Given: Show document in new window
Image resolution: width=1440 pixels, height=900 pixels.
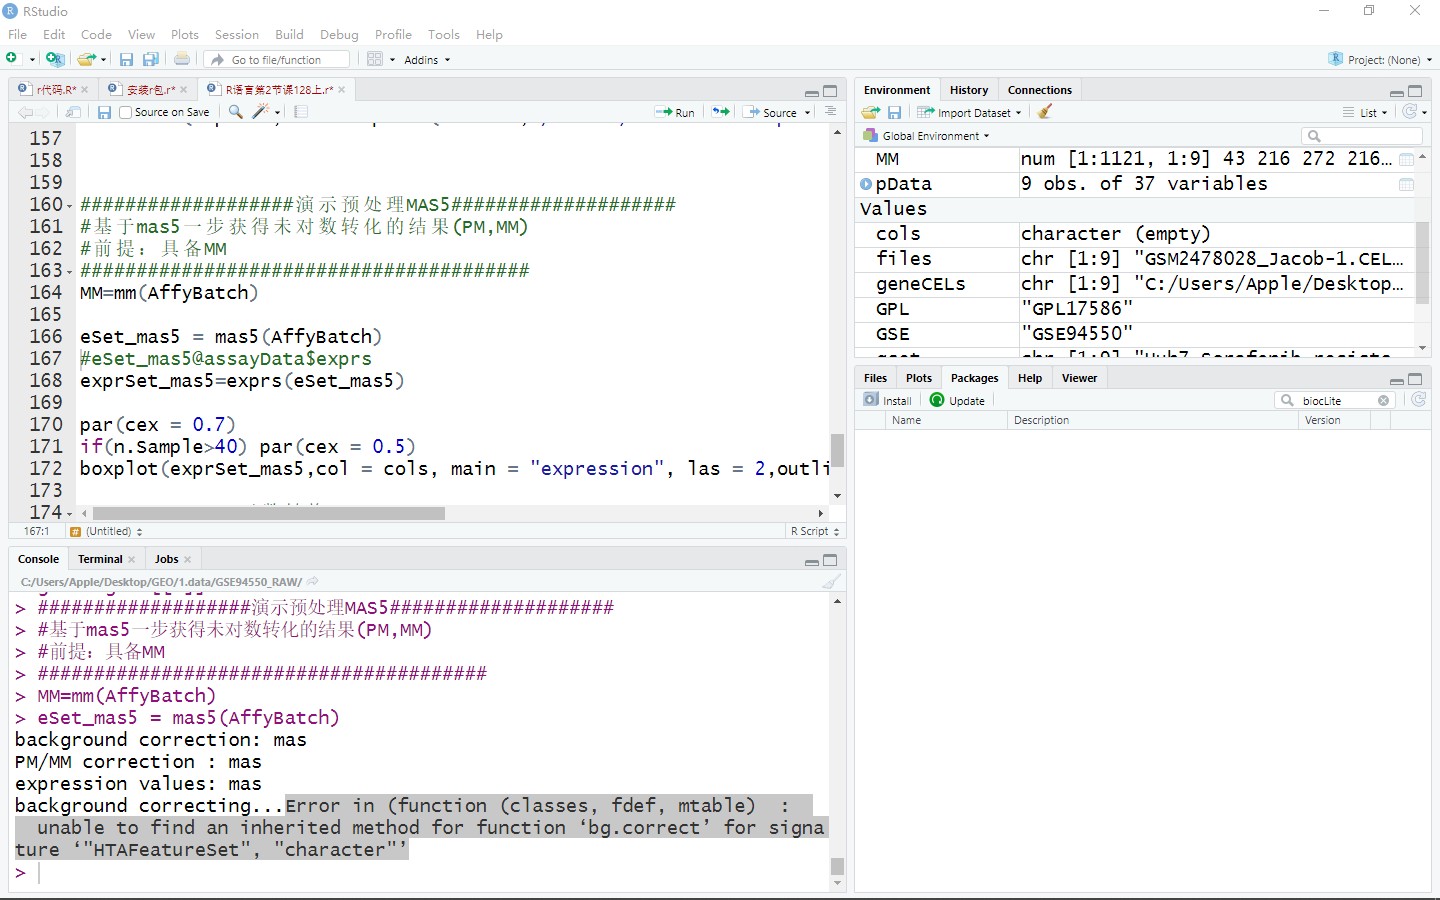Looking at the screenshot, I should [x=73, y=112].
